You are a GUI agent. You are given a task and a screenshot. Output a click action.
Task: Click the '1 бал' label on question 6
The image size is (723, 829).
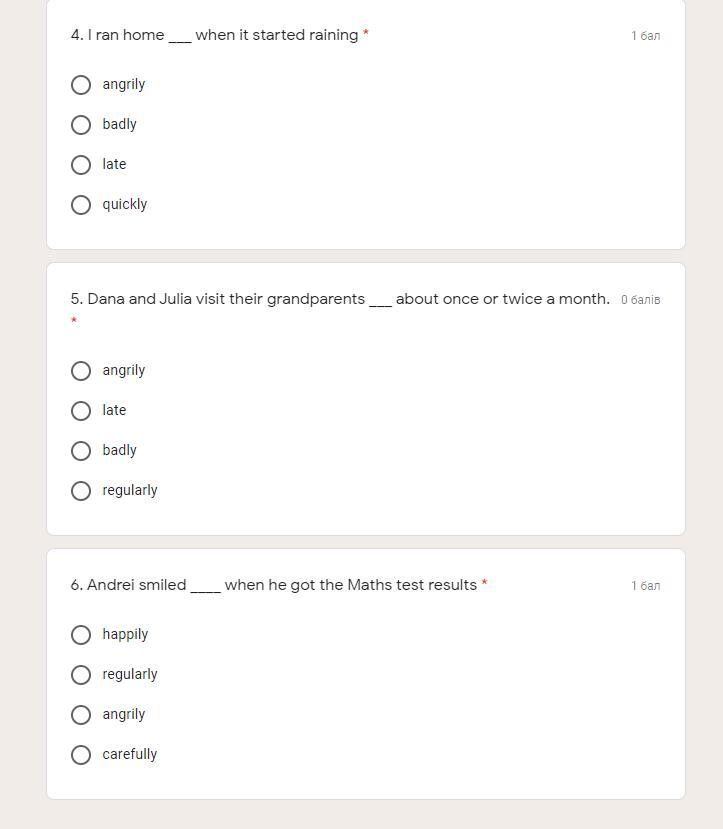click(x=645, y=586)
